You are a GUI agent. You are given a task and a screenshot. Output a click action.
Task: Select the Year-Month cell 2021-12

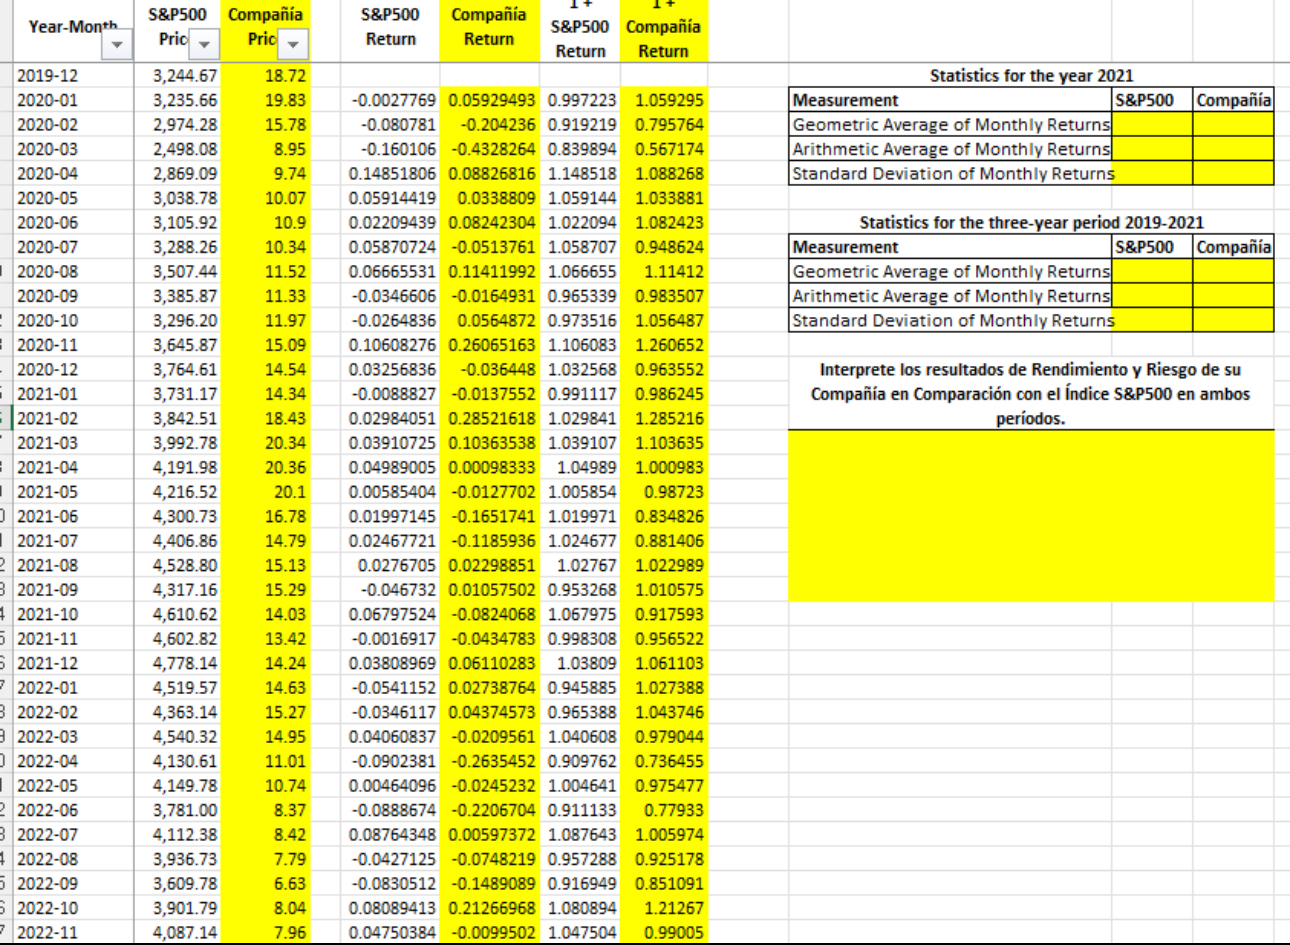[x=73, y=663]
